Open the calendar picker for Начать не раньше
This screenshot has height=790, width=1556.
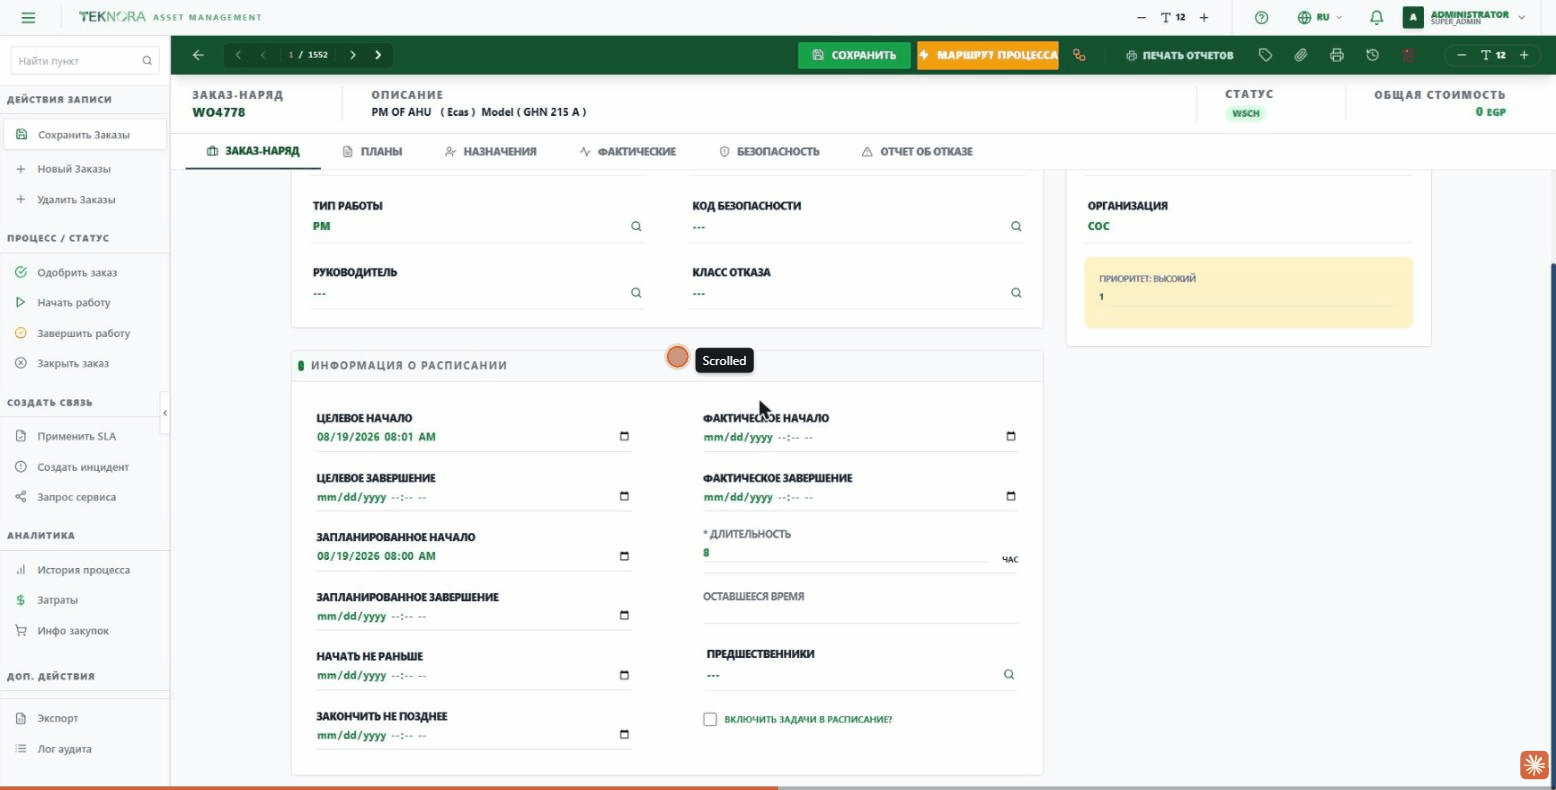(x=625, y=675)
